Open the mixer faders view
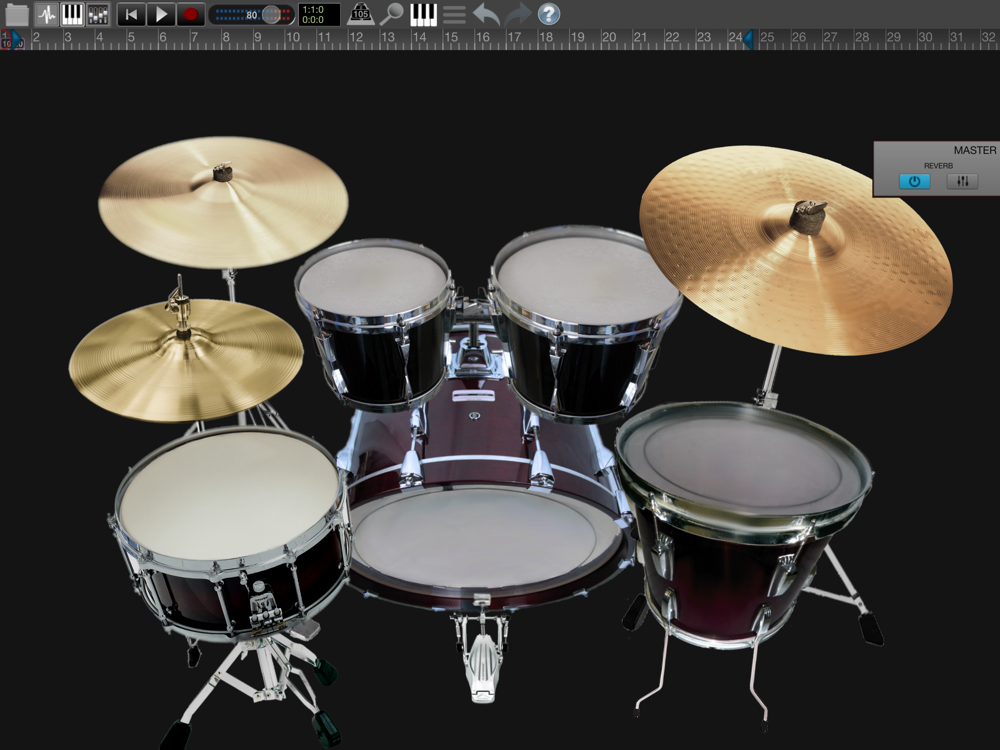 (98, 14)
